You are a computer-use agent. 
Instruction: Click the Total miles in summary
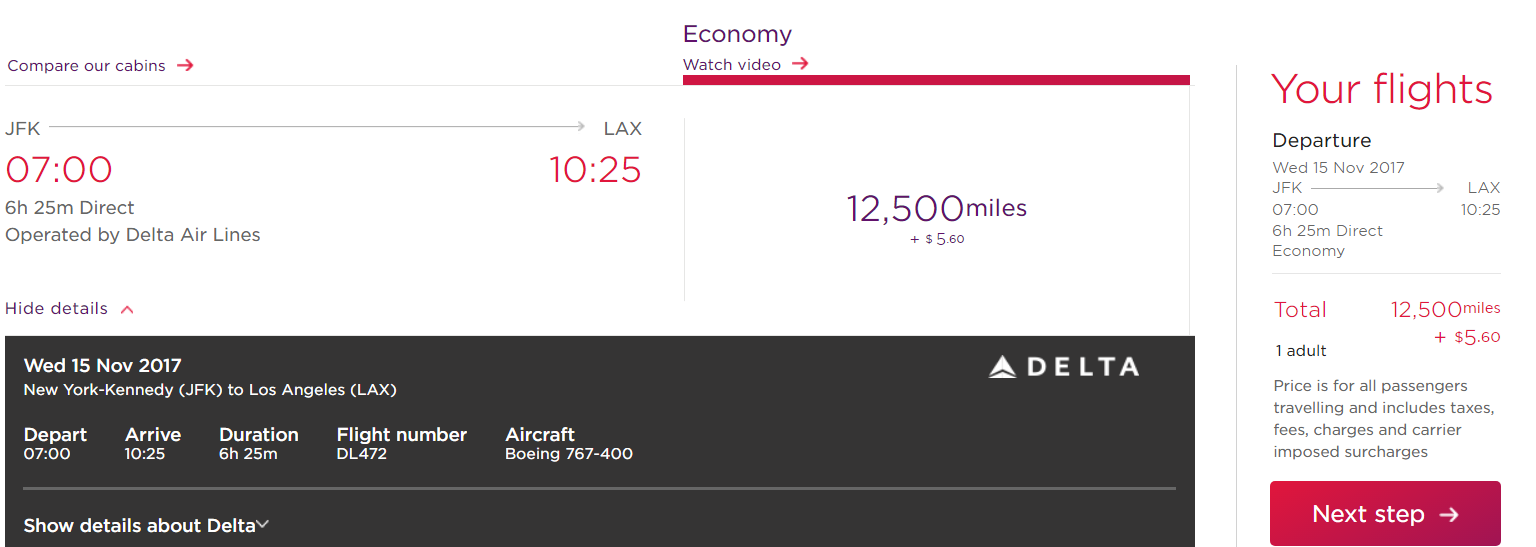pyautogui.click(x=1446, y=310)
